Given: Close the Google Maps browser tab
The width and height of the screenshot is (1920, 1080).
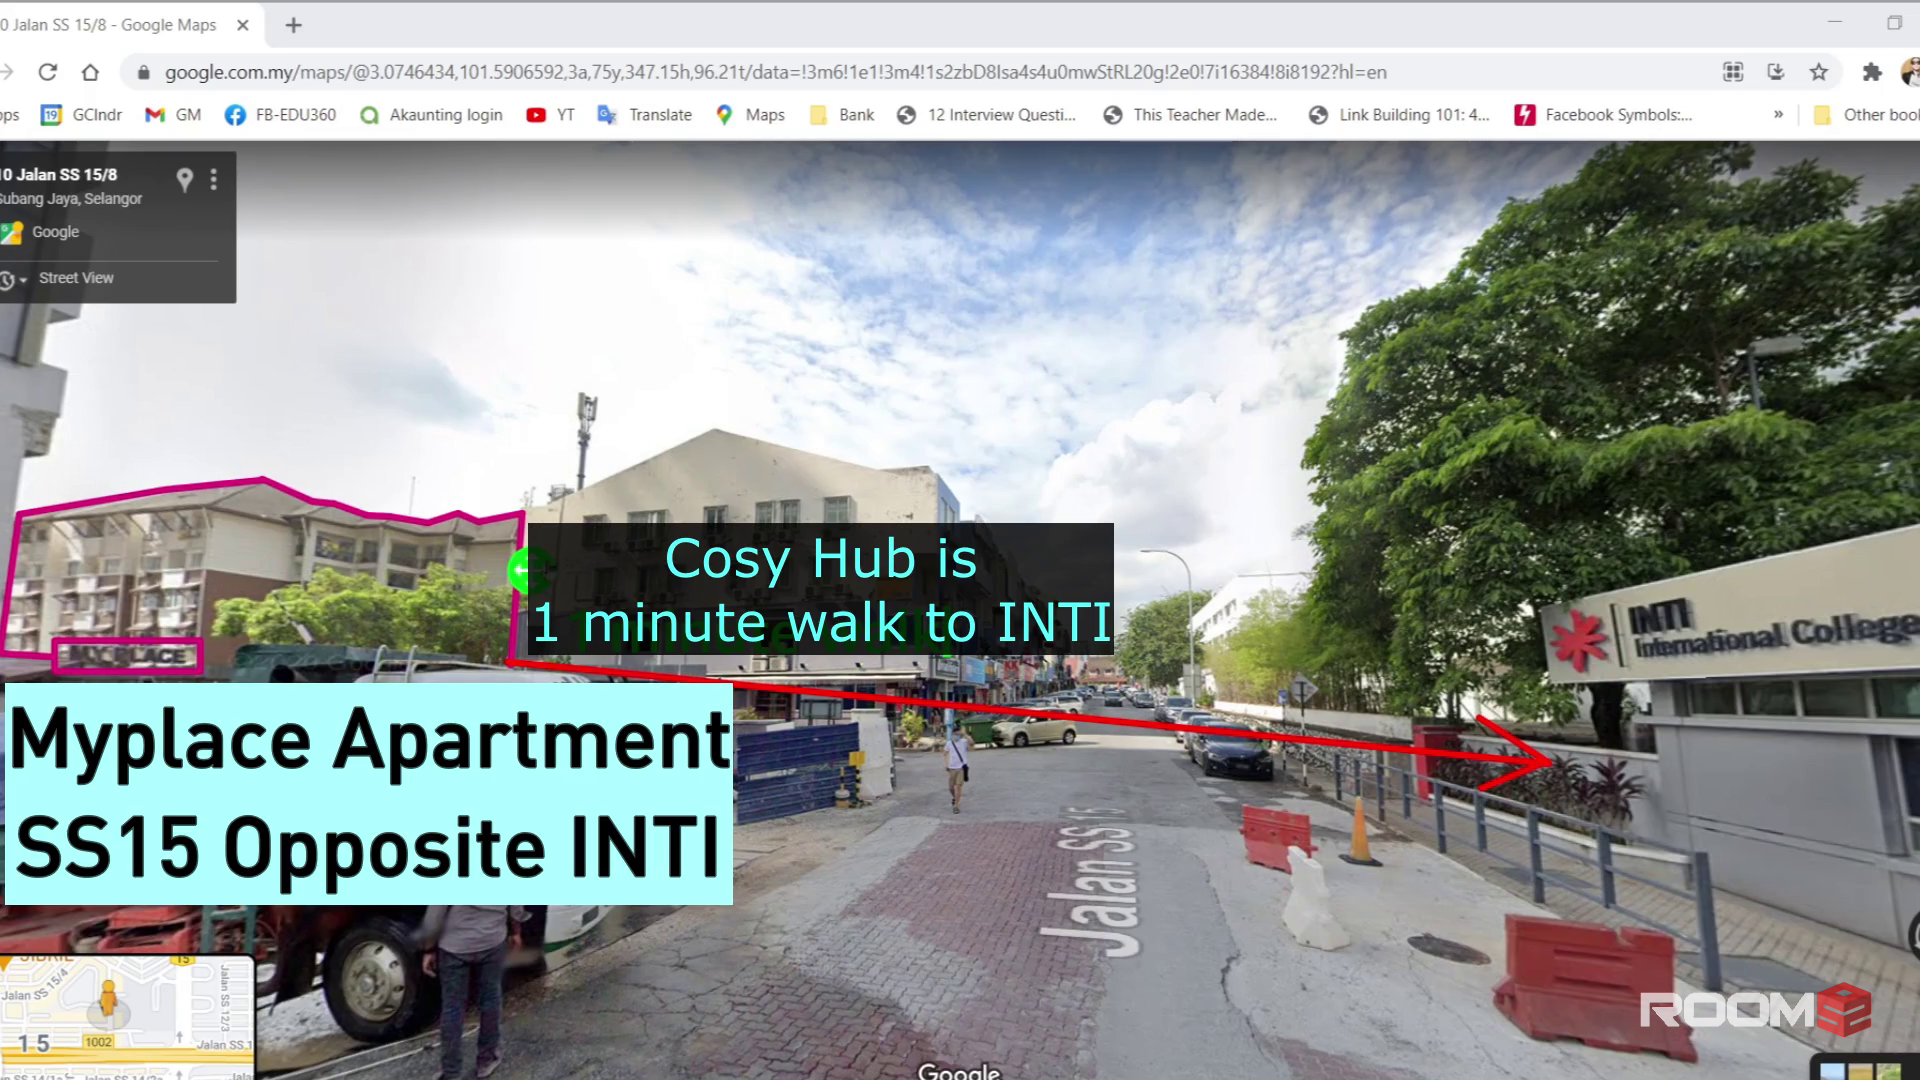Looking at the screenshot, I should click(243, 25).
